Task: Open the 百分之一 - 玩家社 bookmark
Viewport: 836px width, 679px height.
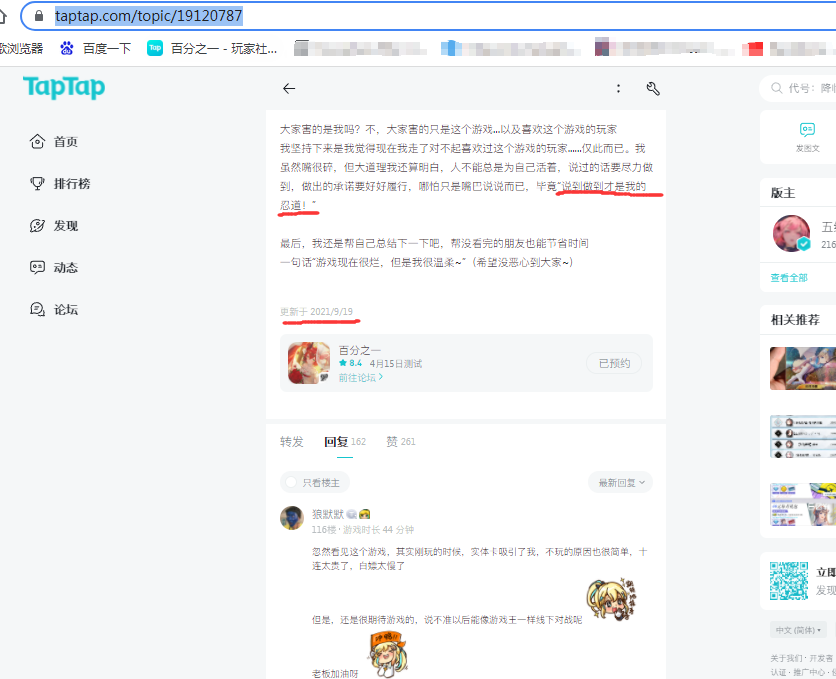Action: point(212,48)
